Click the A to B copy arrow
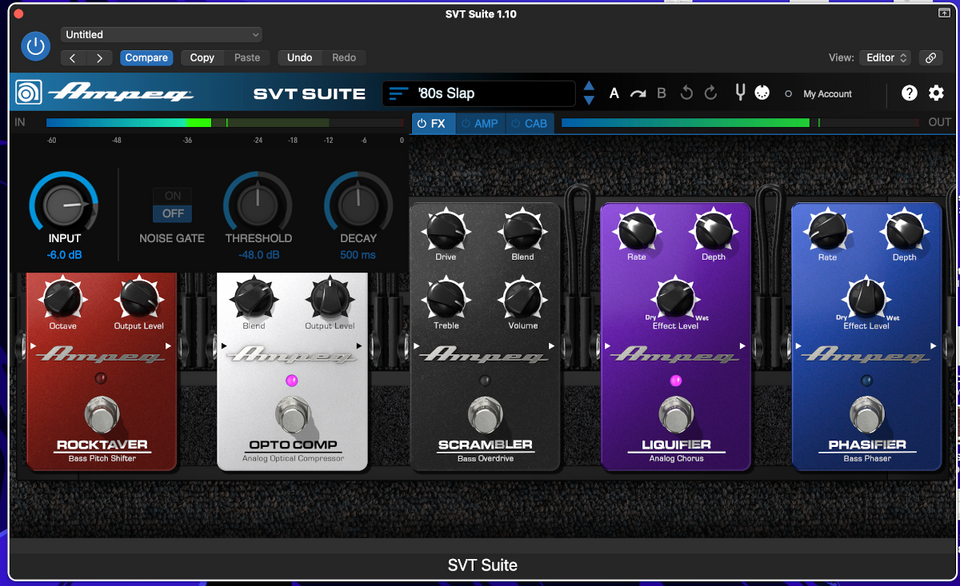 (x=638, y=93)
